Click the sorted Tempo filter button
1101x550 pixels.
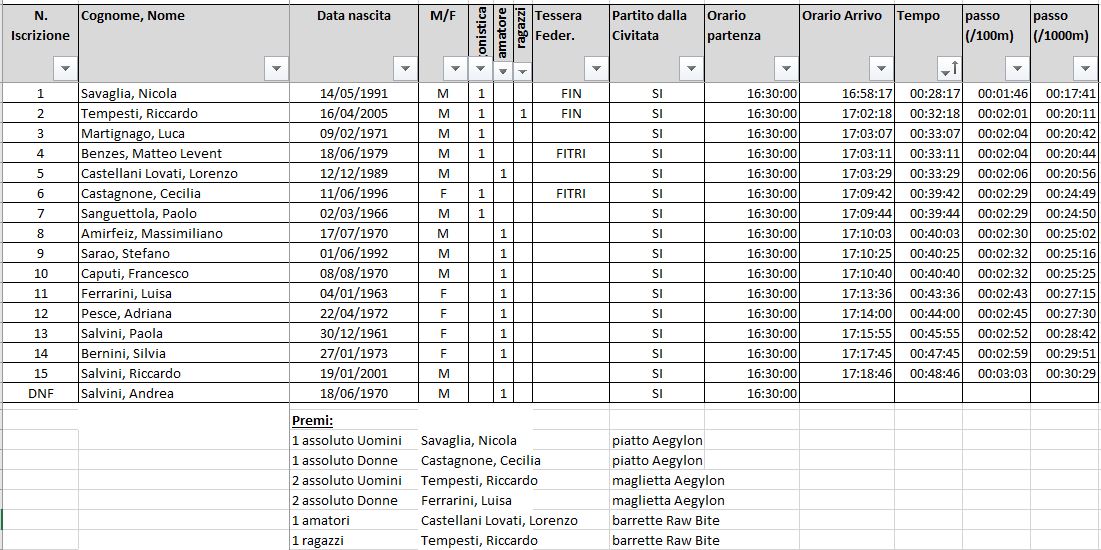point(947,69)
